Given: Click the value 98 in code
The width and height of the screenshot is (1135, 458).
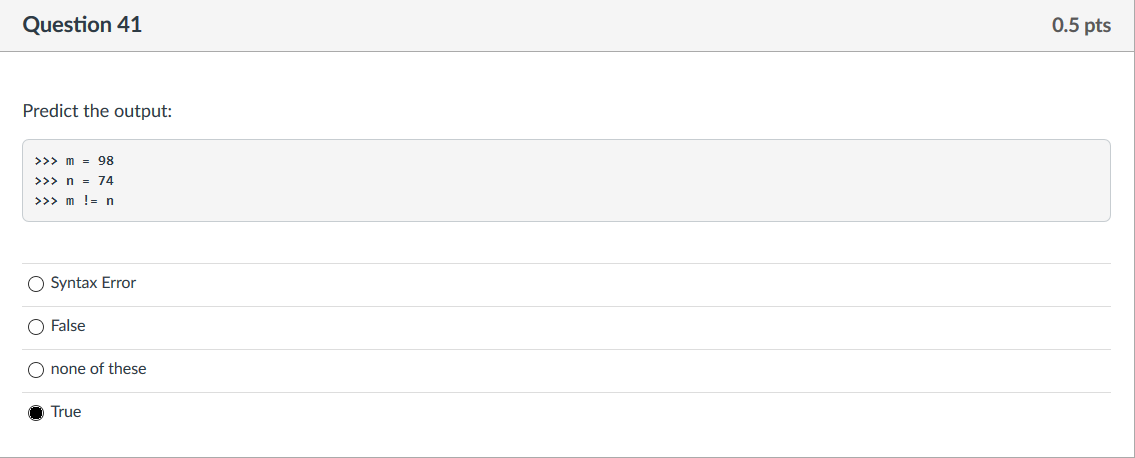Looking at the screenshot, I should pyautogui.click(x=106, y=161).
